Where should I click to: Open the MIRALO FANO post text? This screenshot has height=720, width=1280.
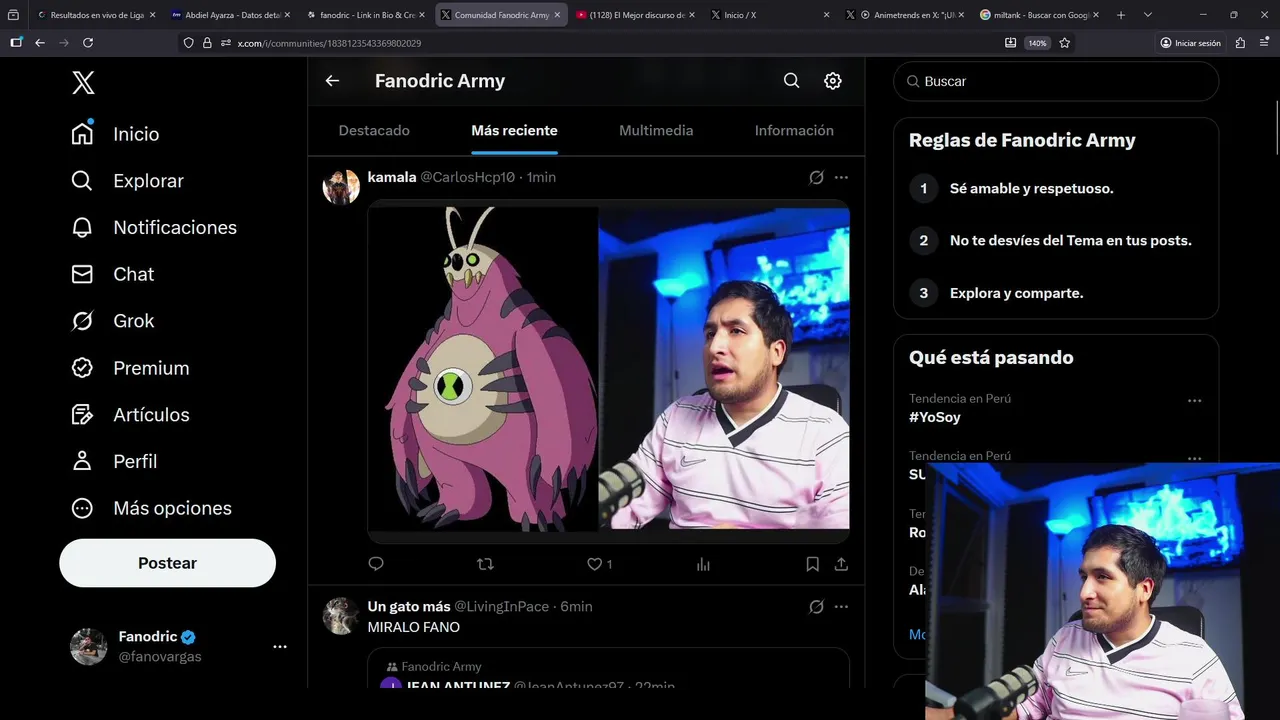414,627
